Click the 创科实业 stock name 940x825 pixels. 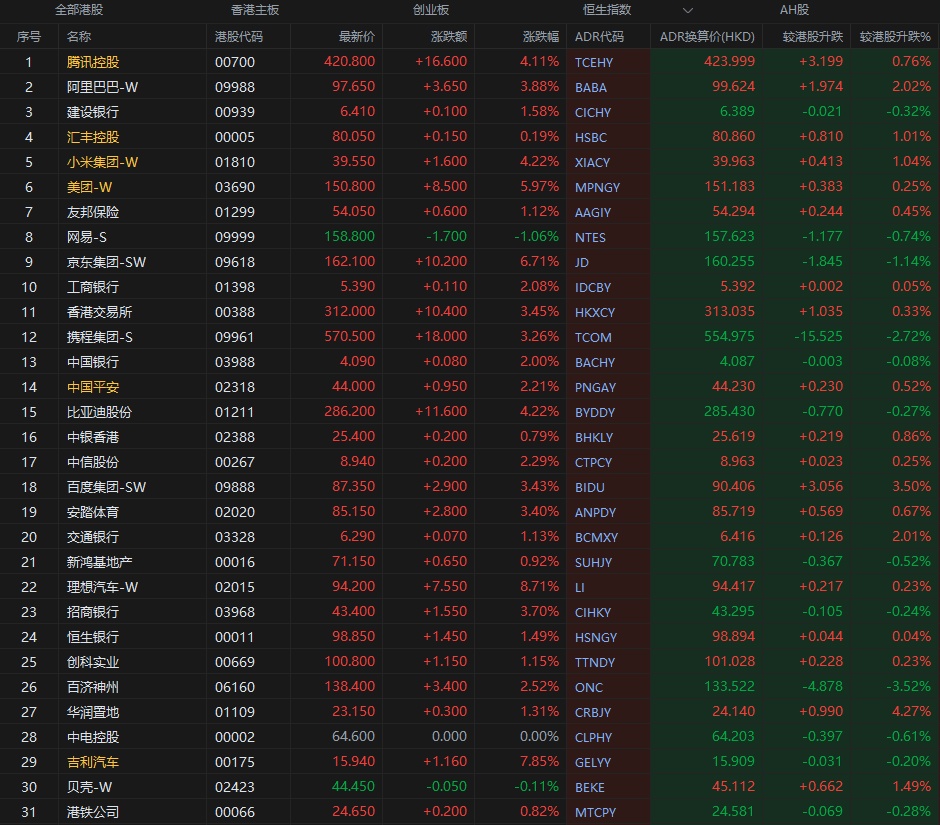click(93, 662)
